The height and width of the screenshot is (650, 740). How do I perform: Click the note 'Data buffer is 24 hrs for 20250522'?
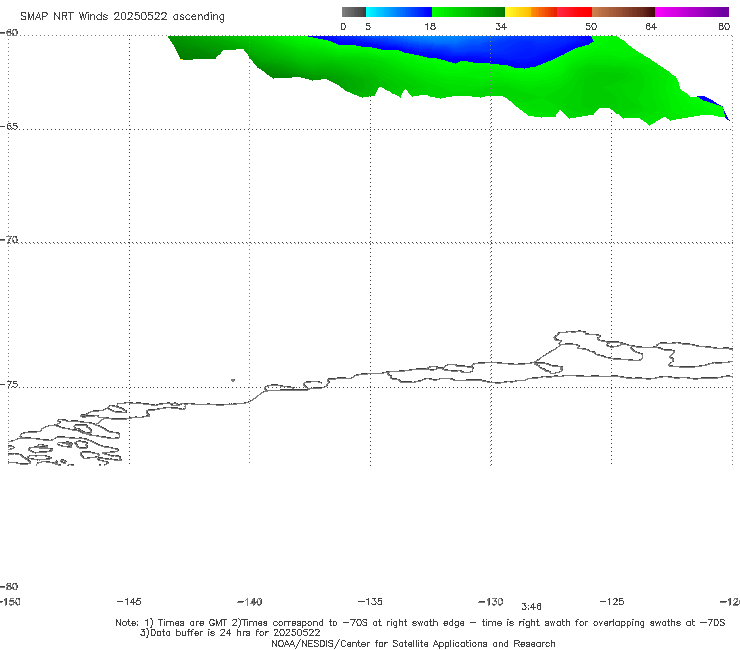230,633
